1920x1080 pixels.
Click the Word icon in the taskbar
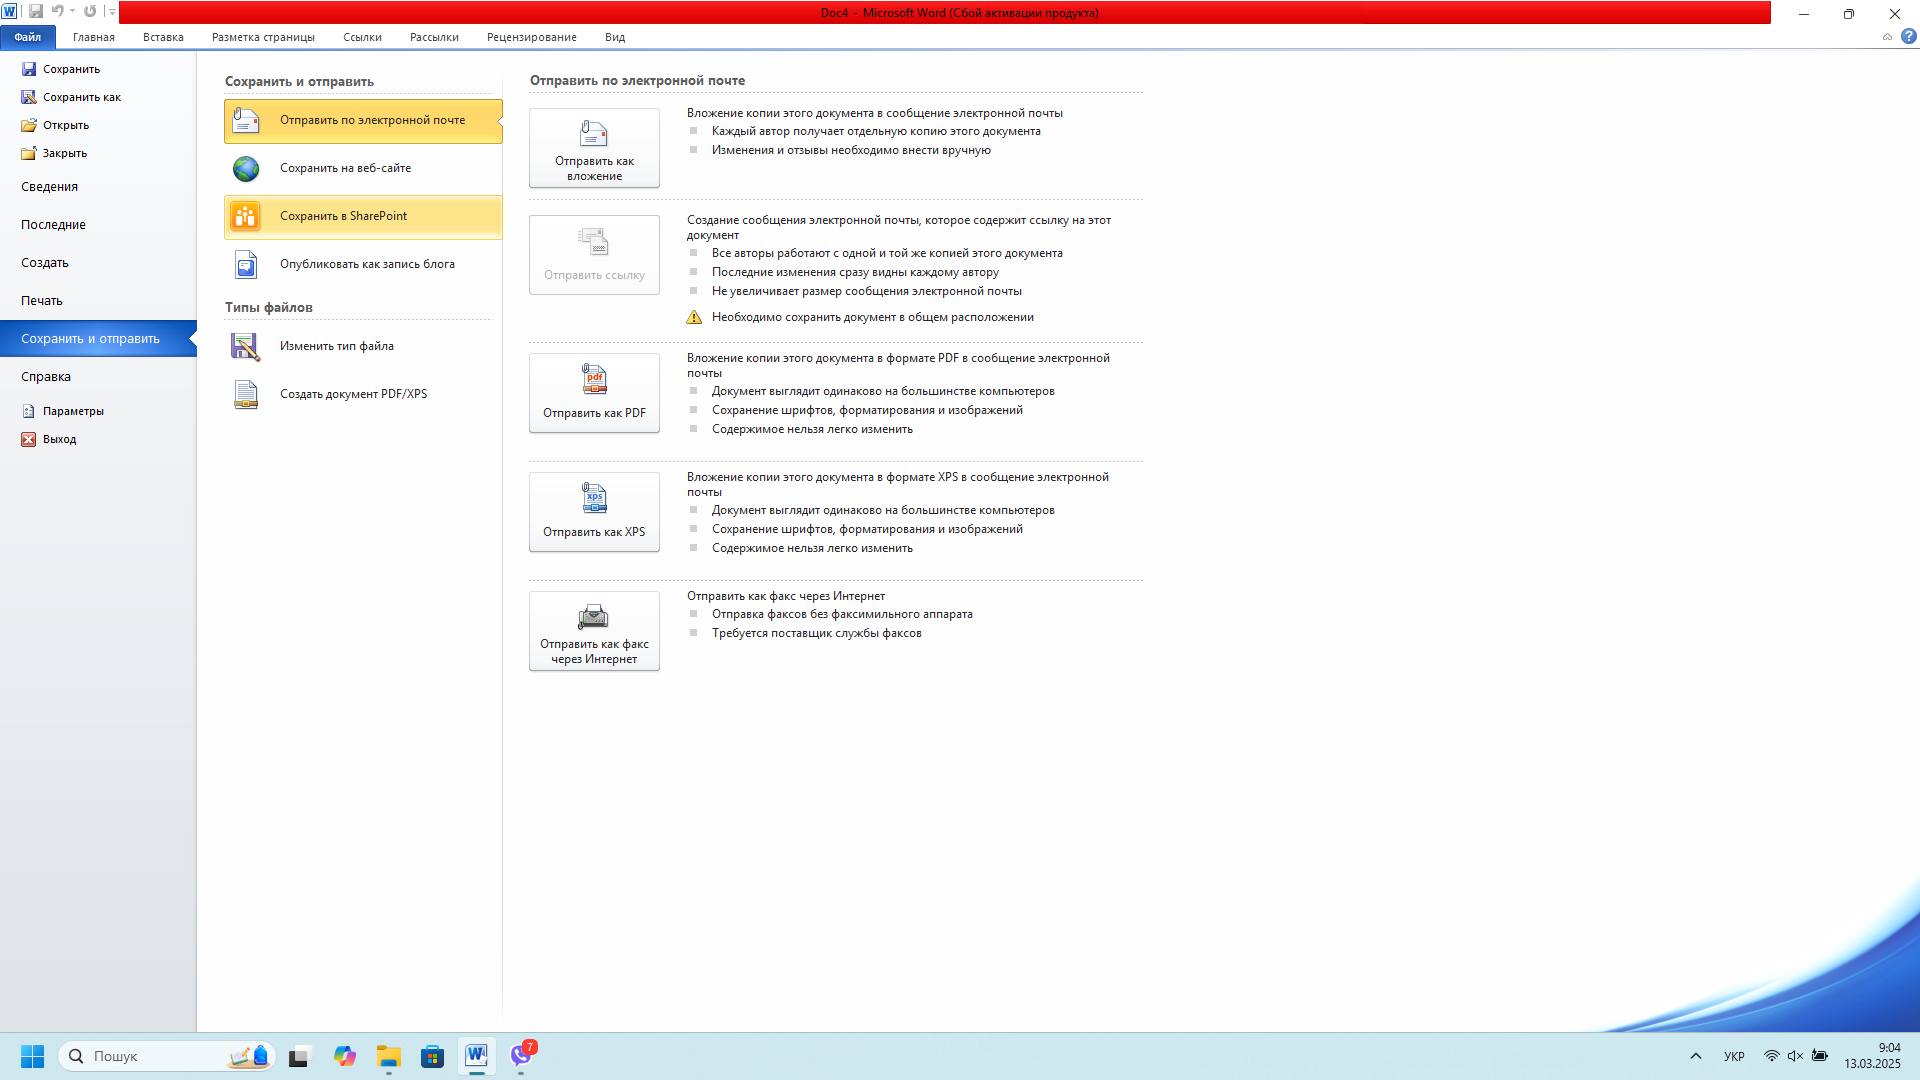point(477,1056)
